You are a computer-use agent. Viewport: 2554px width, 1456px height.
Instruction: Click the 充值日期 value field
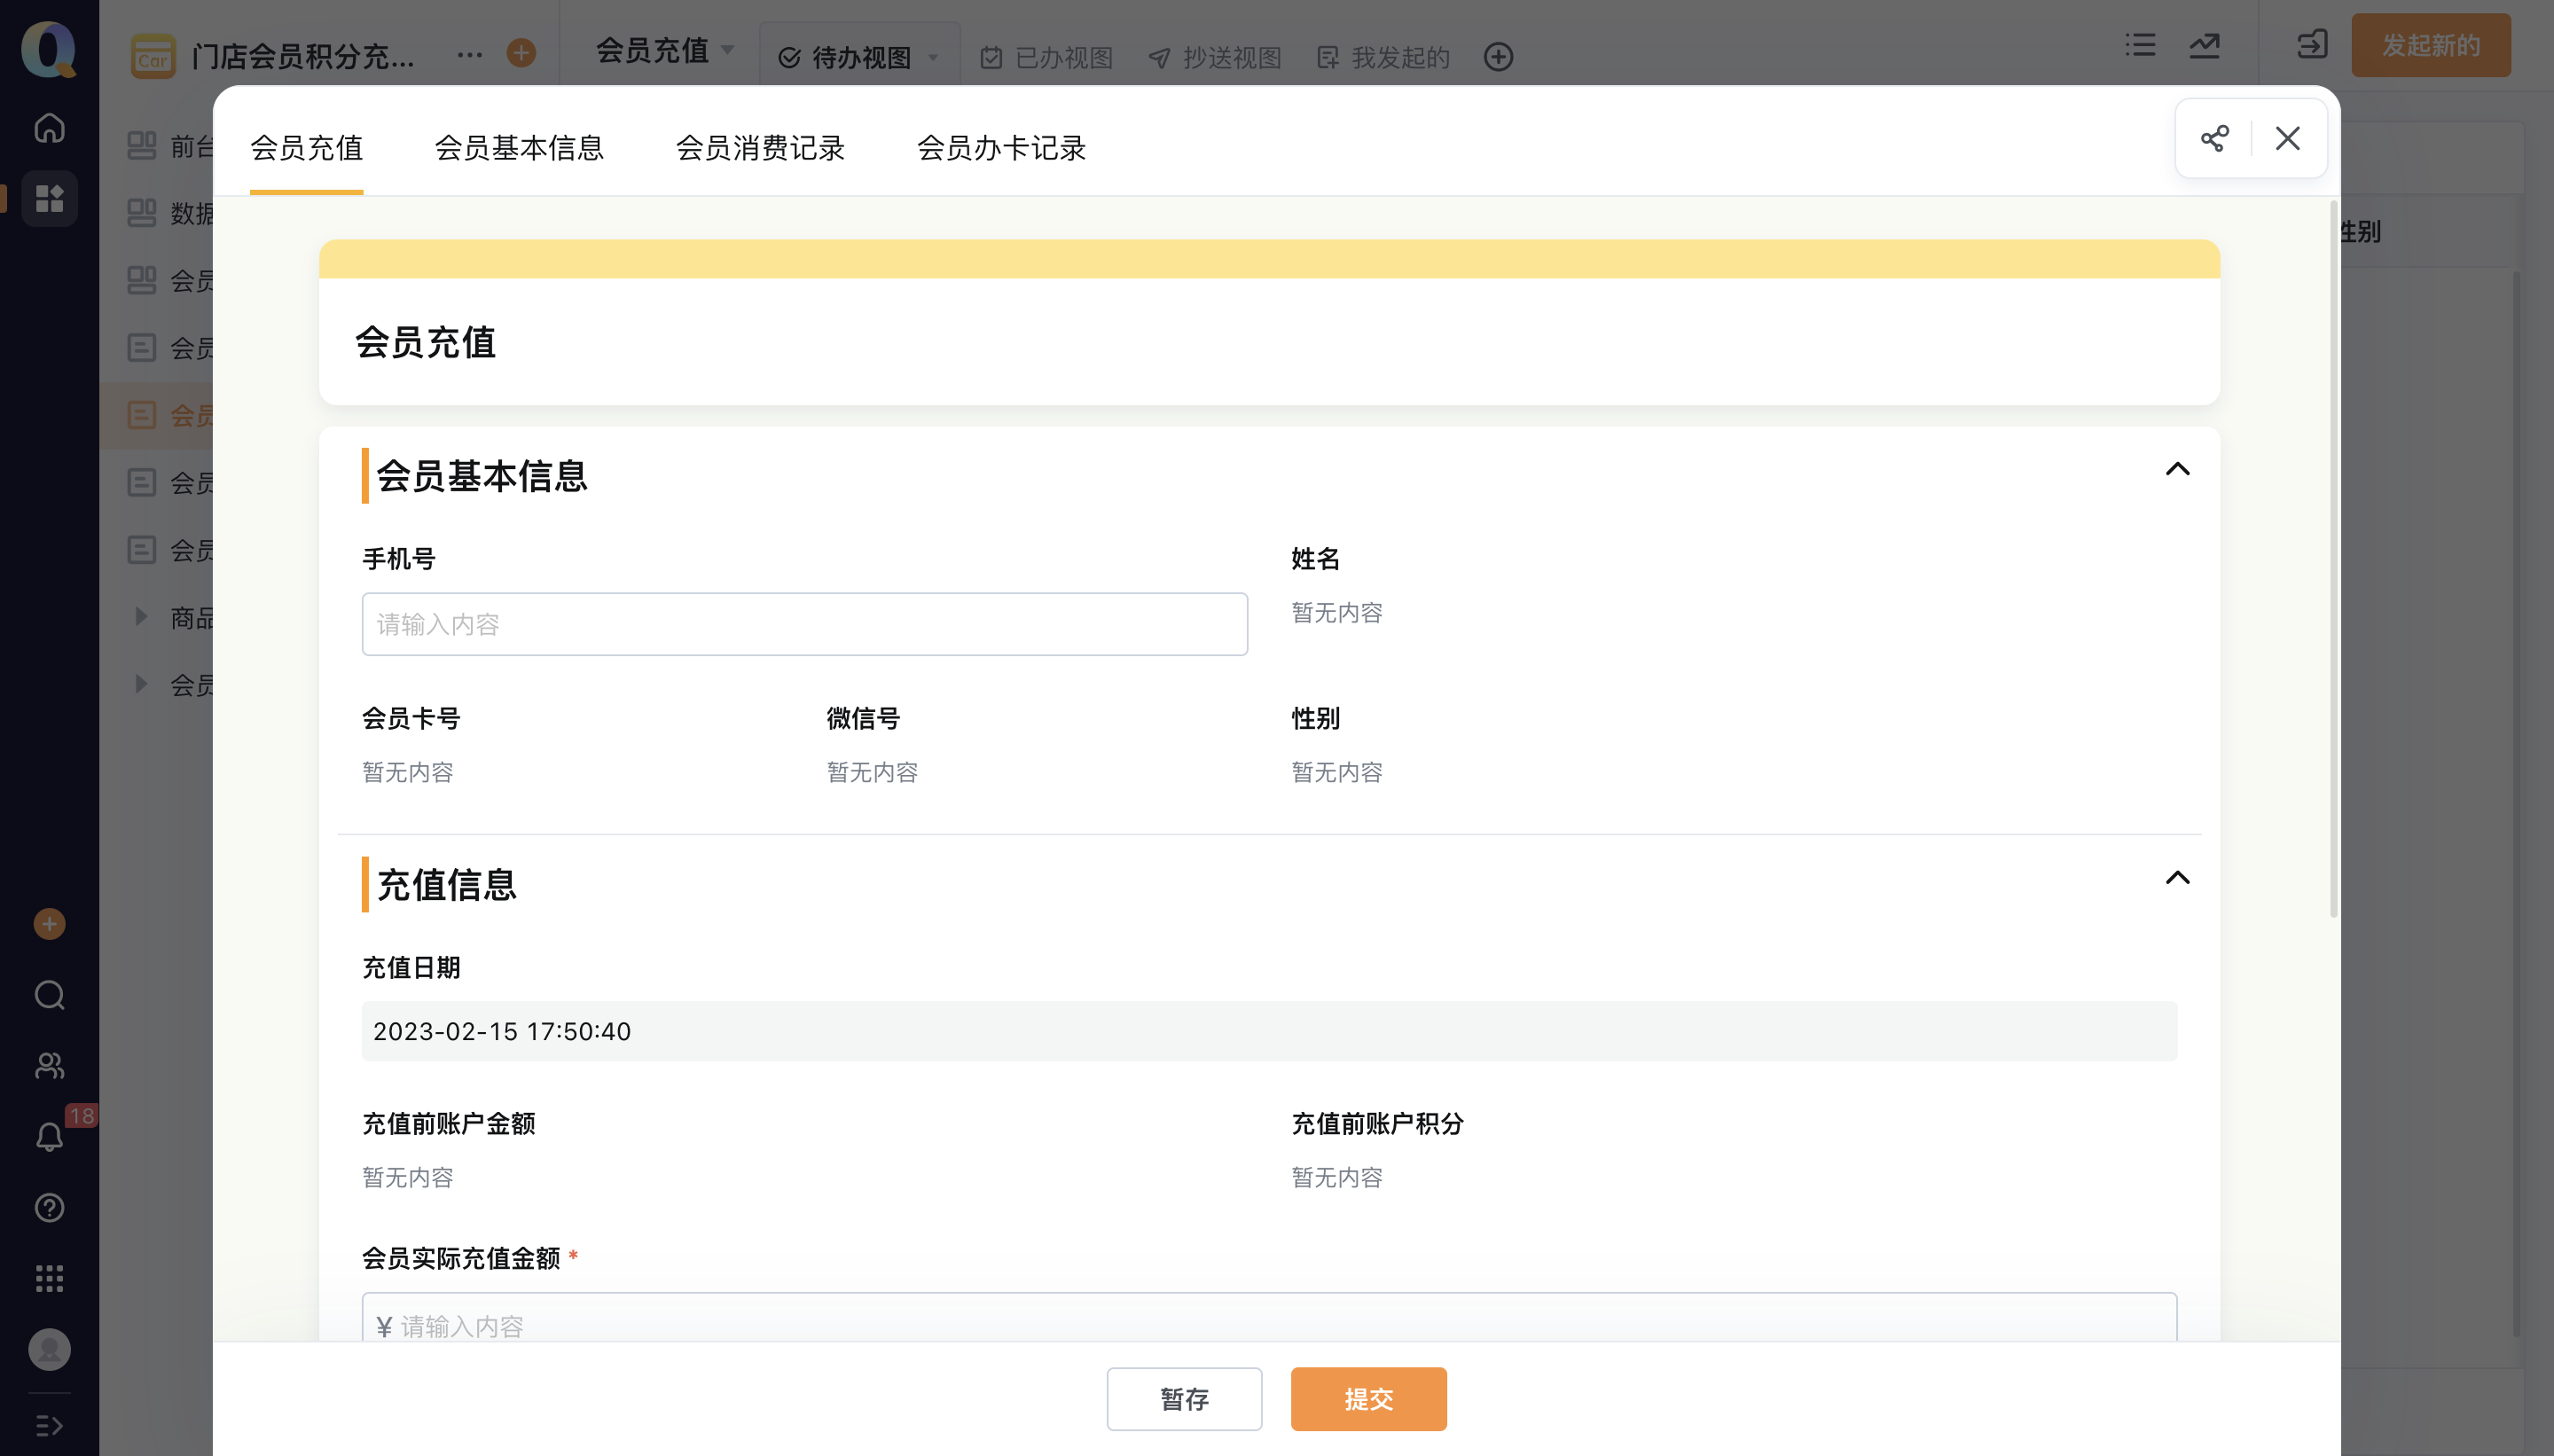[1269, 1031]
